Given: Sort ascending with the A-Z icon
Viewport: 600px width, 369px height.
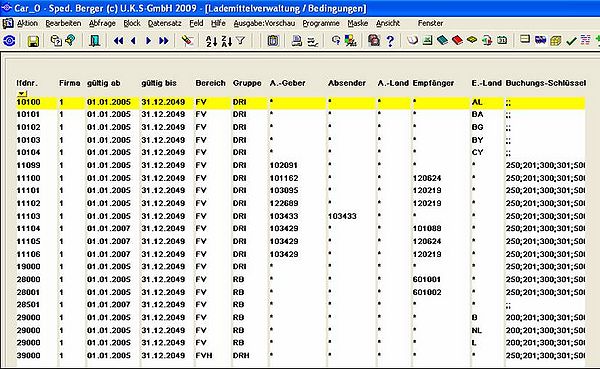Looking at the screenshot, I should pyautogui.click(x=211, y=41).
